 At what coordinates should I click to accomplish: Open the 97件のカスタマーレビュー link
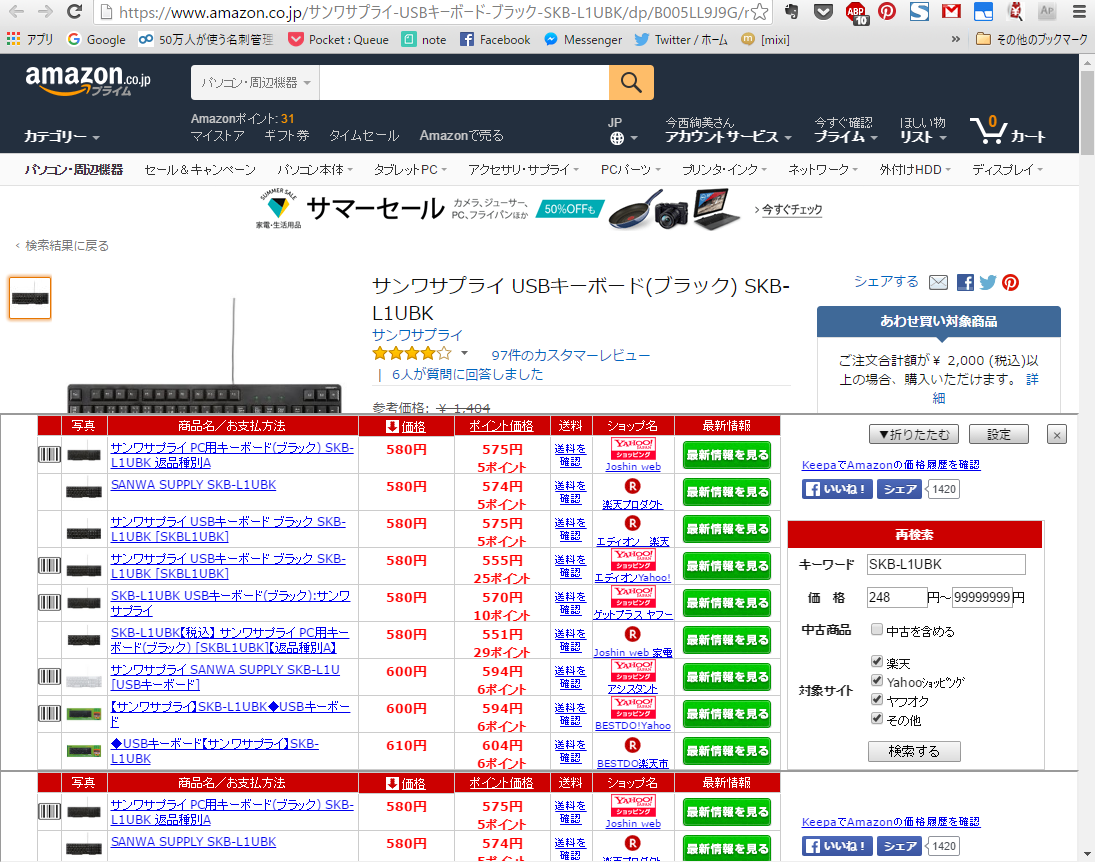pyautogui.click(x=570, y=355)
